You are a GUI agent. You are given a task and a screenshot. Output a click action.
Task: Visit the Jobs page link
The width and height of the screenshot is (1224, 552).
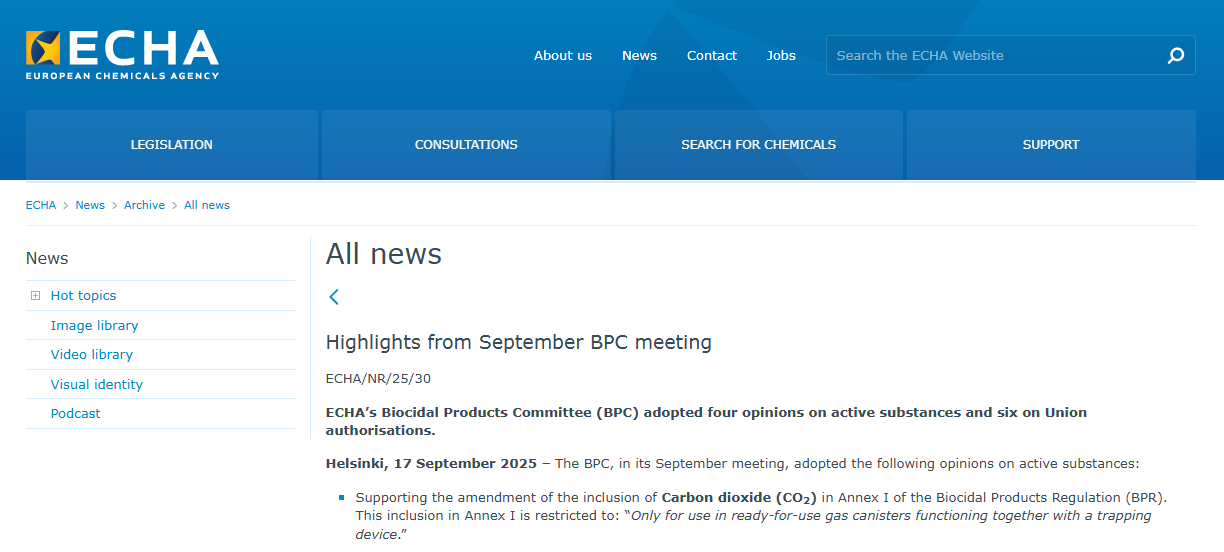[781, 56]
